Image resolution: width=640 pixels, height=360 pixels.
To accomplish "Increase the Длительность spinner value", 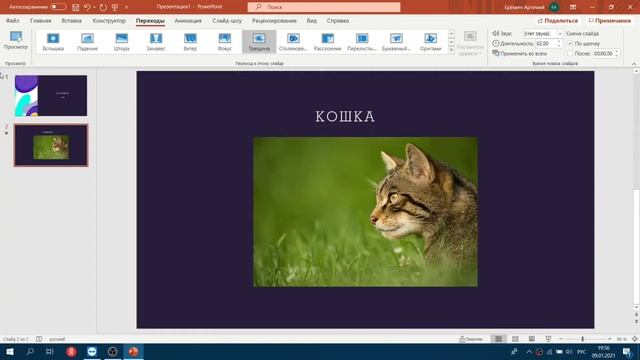I will click(x=559, y=41).
